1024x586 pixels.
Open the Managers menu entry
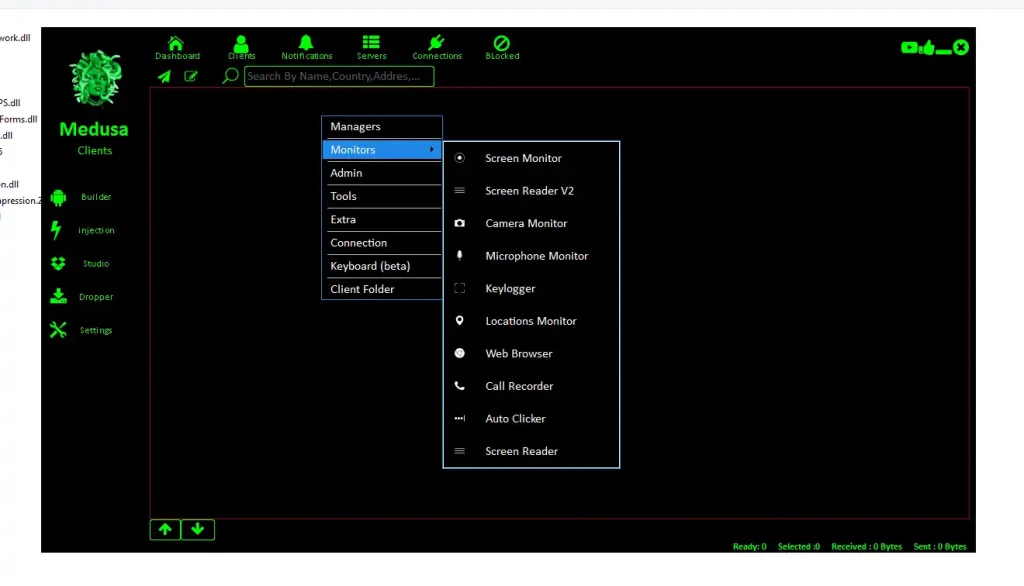[381, 126]
